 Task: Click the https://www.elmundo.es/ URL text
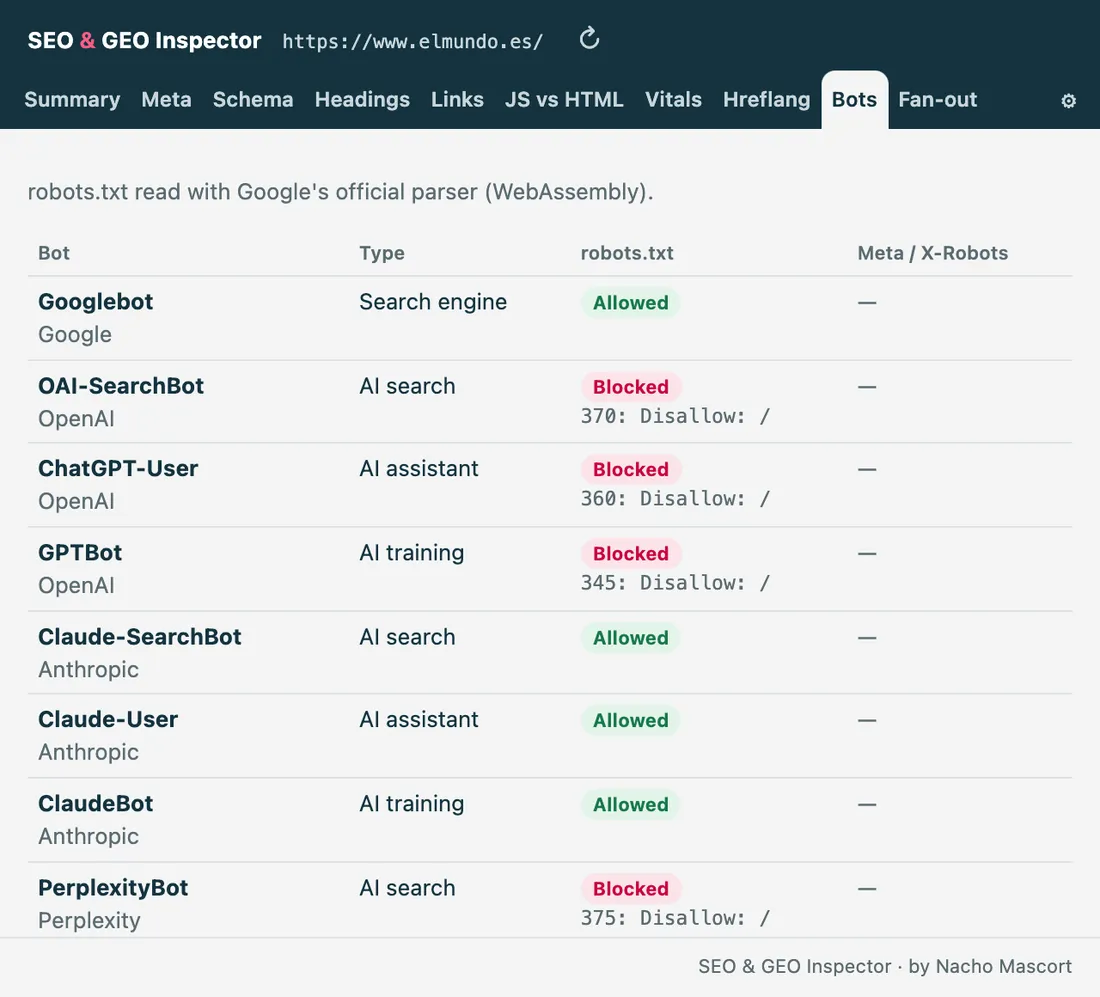[412, 41]
